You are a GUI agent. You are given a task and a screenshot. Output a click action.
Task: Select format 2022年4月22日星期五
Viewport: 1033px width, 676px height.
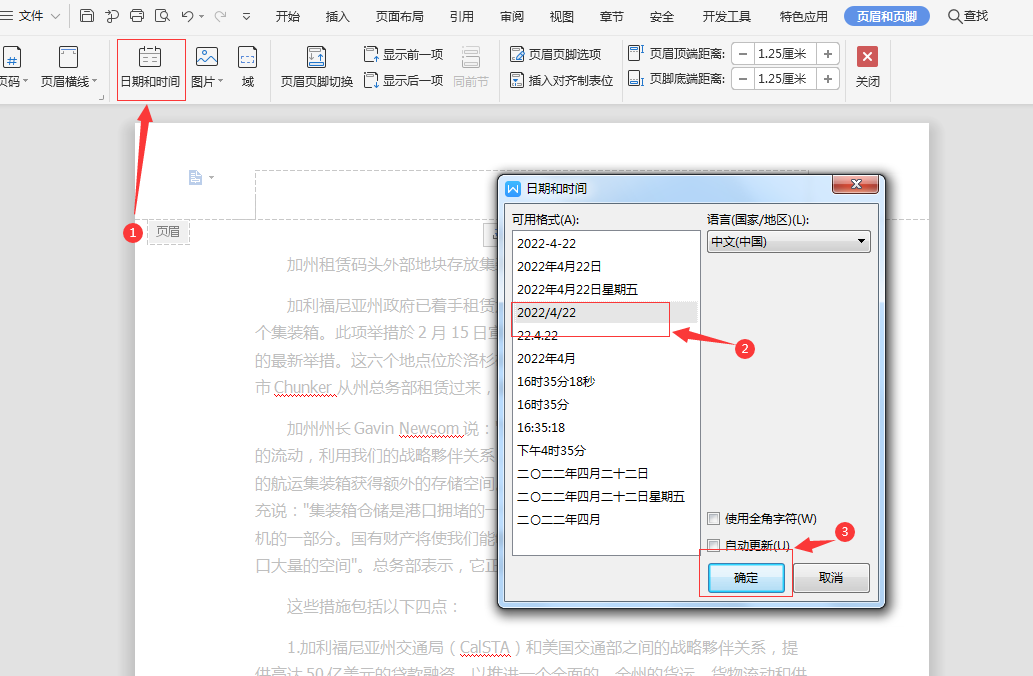pos(605,289)
